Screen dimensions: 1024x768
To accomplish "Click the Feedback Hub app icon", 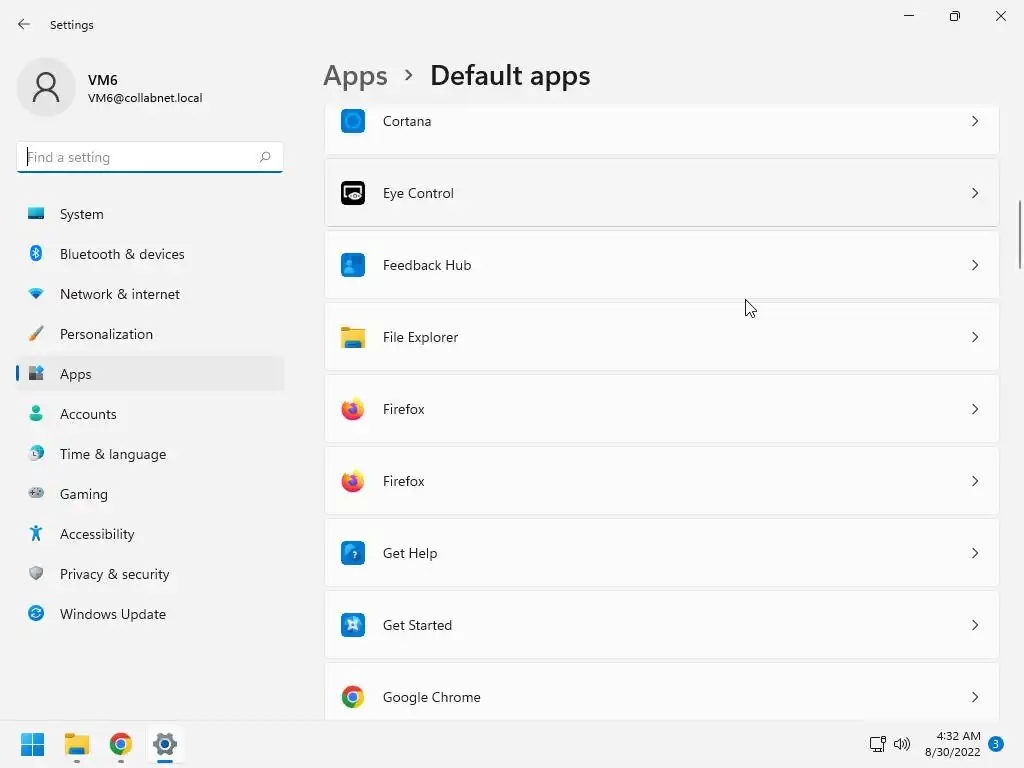I will click(x=353, y=265).
